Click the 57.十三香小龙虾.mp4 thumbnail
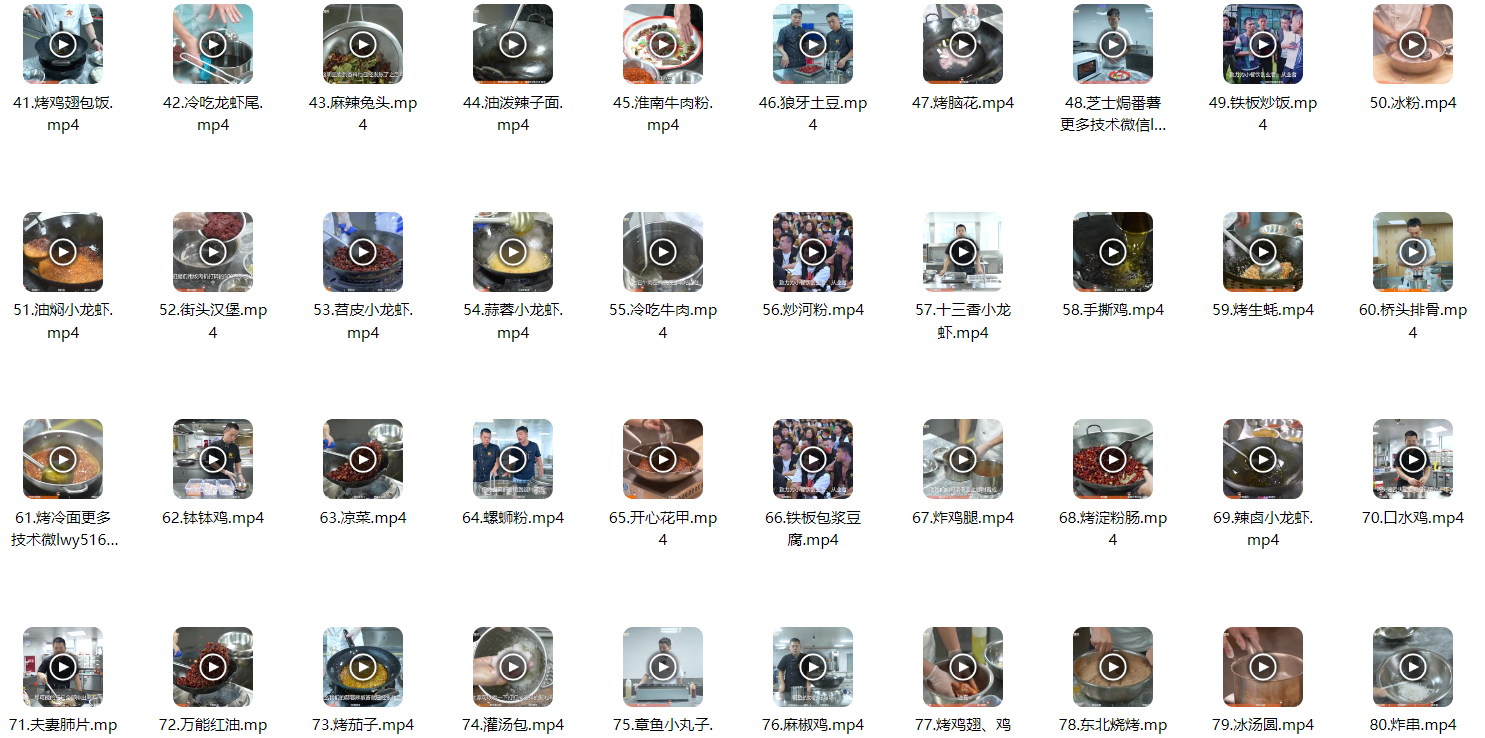Screen dimensions: 1485x738 [963, 252]
